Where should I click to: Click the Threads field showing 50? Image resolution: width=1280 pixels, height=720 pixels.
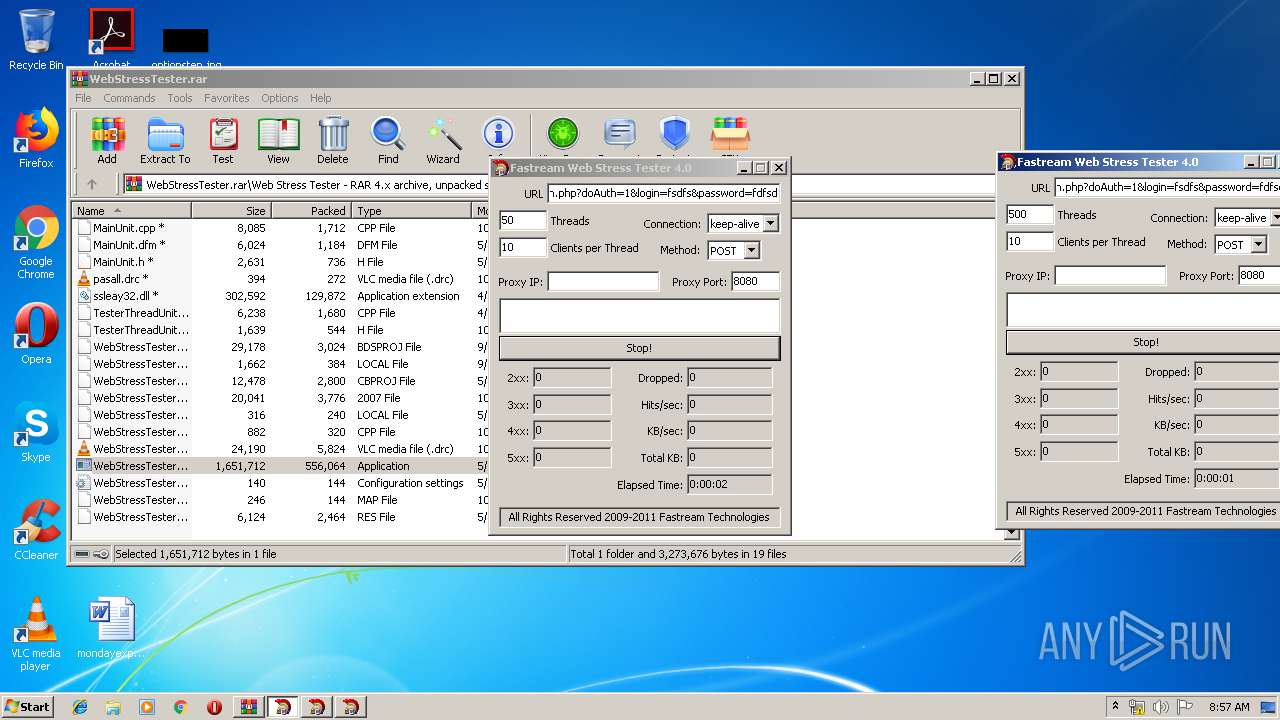523,220
